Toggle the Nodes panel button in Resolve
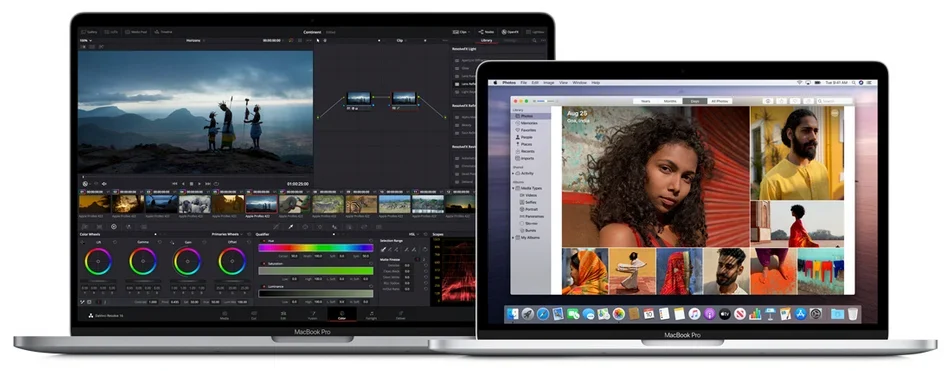950x371 pixels. point(486,32)
